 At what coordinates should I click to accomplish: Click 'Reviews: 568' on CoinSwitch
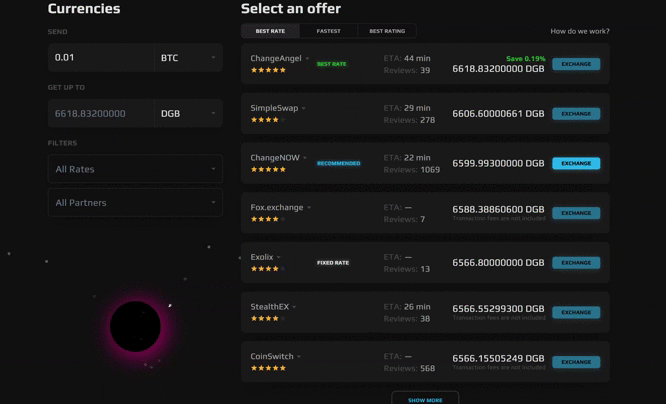click(x=409, y=369)
